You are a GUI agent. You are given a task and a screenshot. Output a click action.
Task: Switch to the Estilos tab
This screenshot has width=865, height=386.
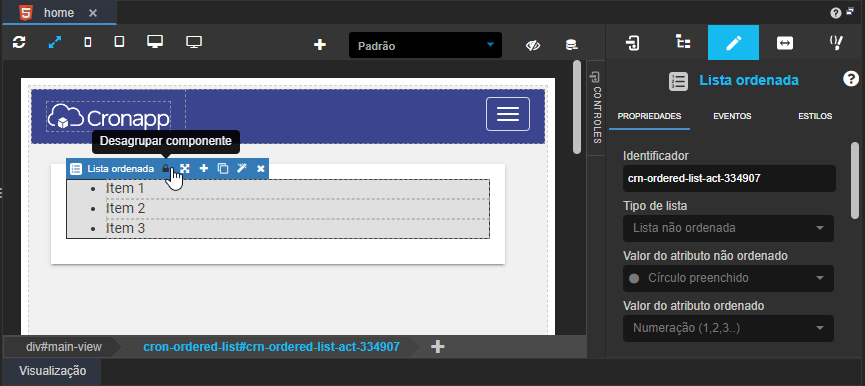815,116
